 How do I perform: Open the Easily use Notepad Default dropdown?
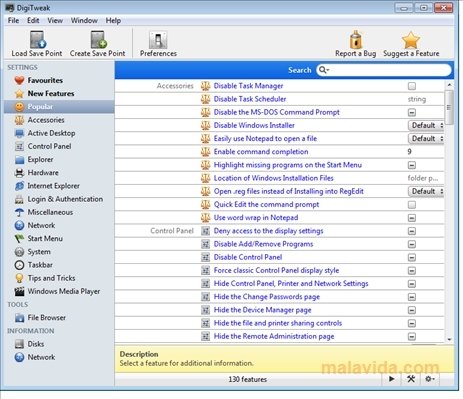coord(426,139)
